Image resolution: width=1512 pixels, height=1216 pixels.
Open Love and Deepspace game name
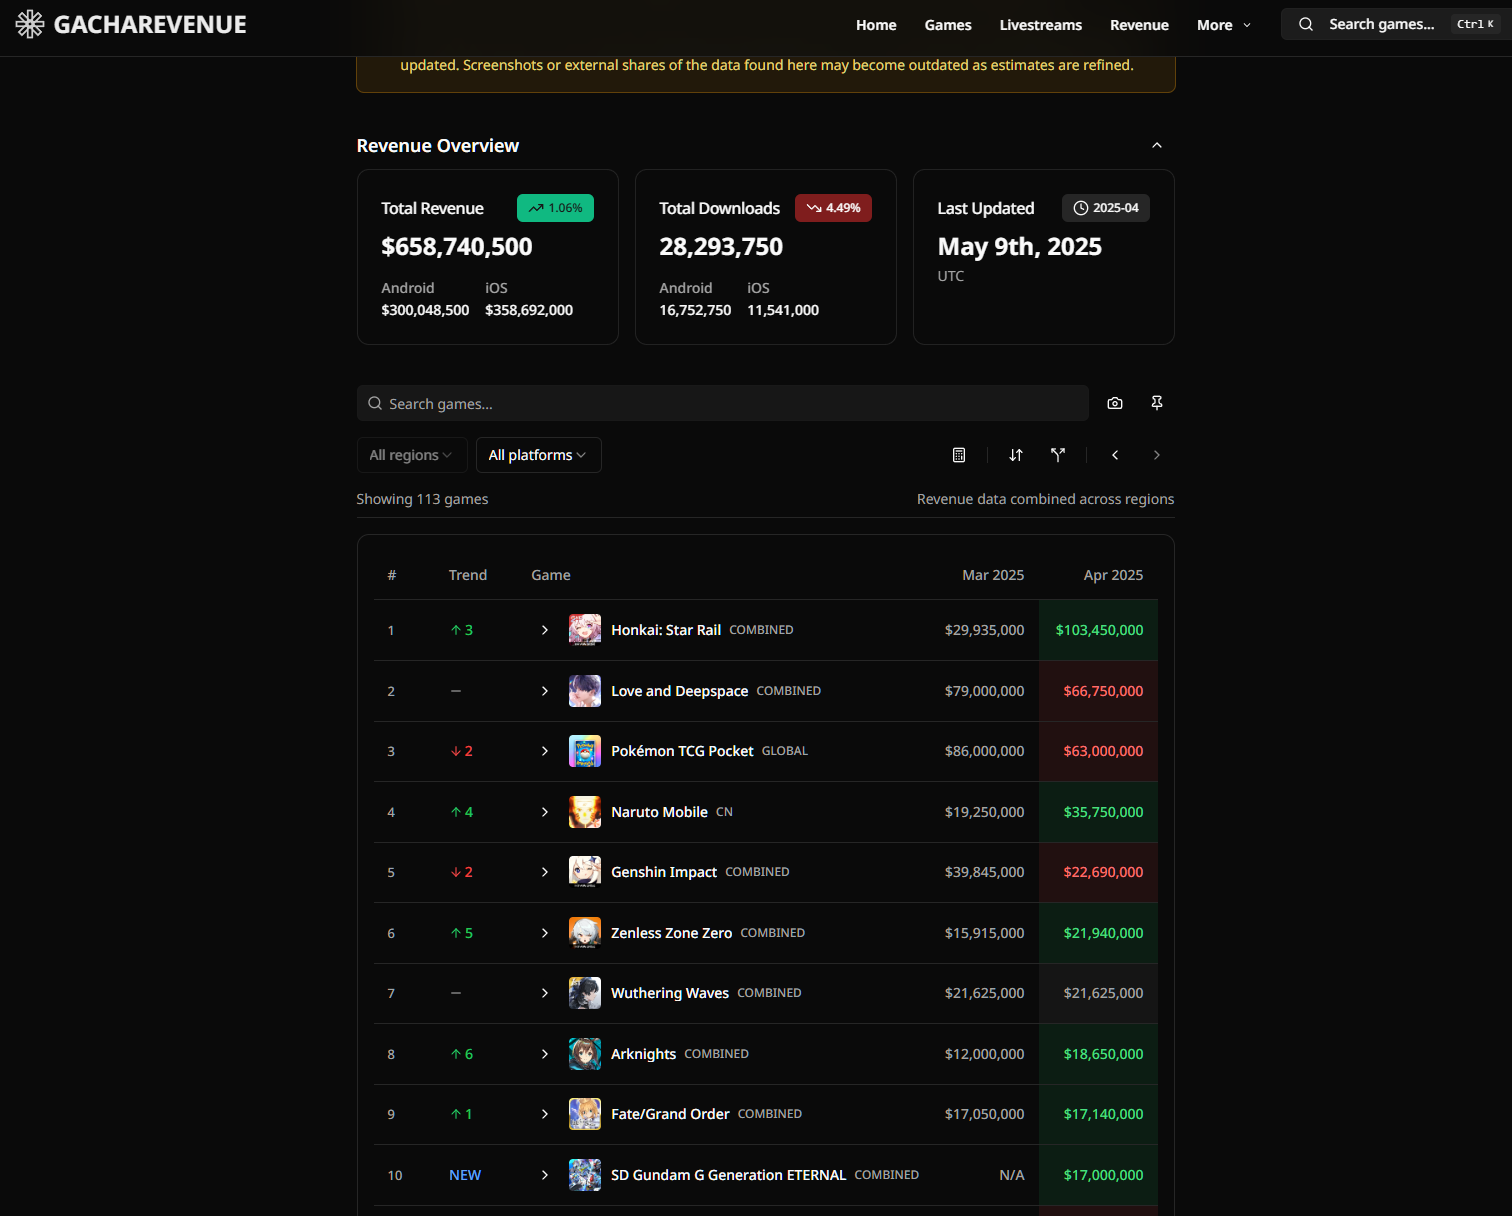point(680,691)
